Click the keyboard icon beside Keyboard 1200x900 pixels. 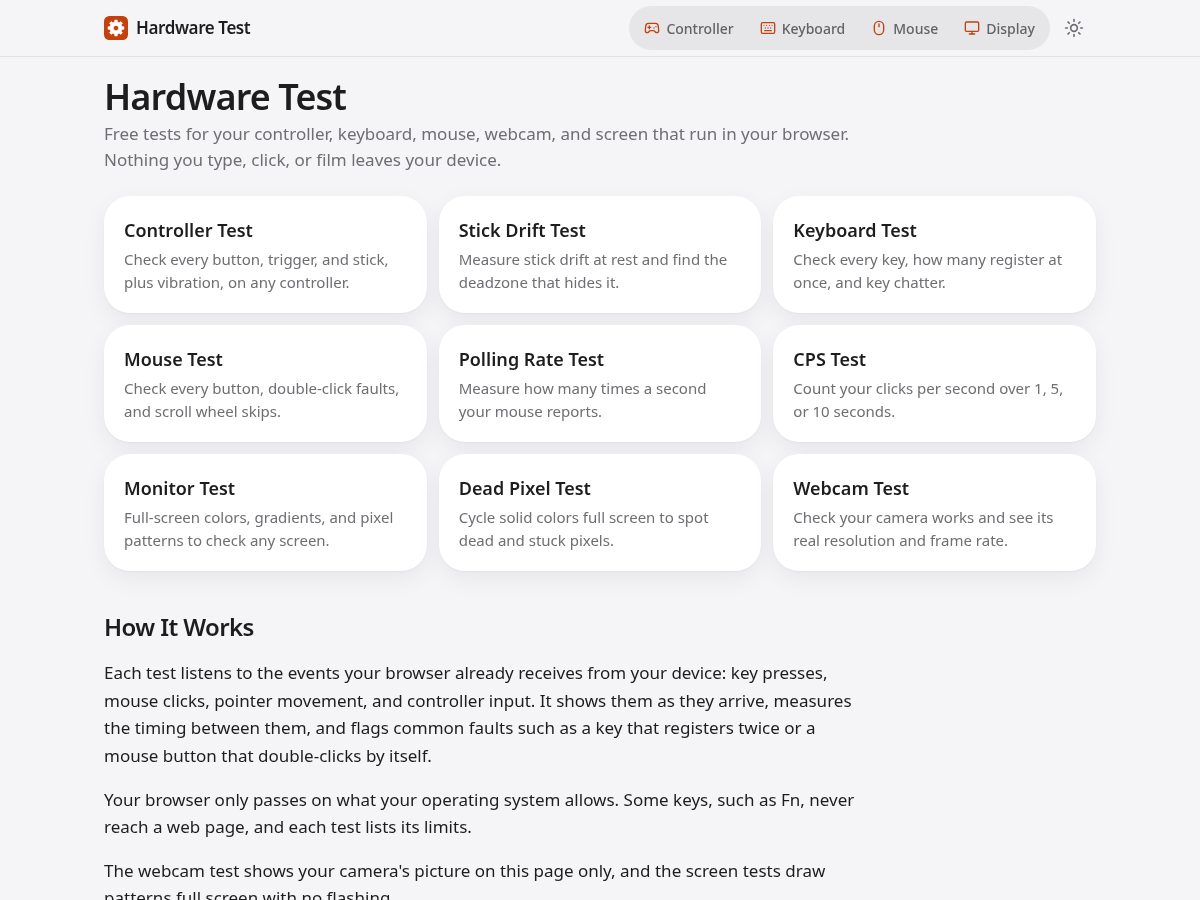click(x=768, y=28)
